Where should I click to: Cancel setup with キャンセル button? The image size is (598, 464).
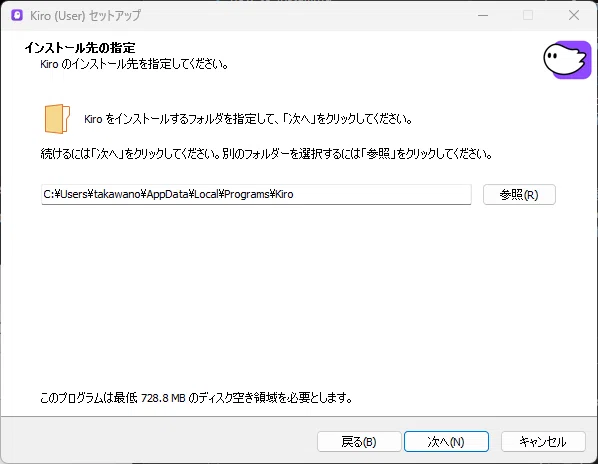[x=543, y=442]
